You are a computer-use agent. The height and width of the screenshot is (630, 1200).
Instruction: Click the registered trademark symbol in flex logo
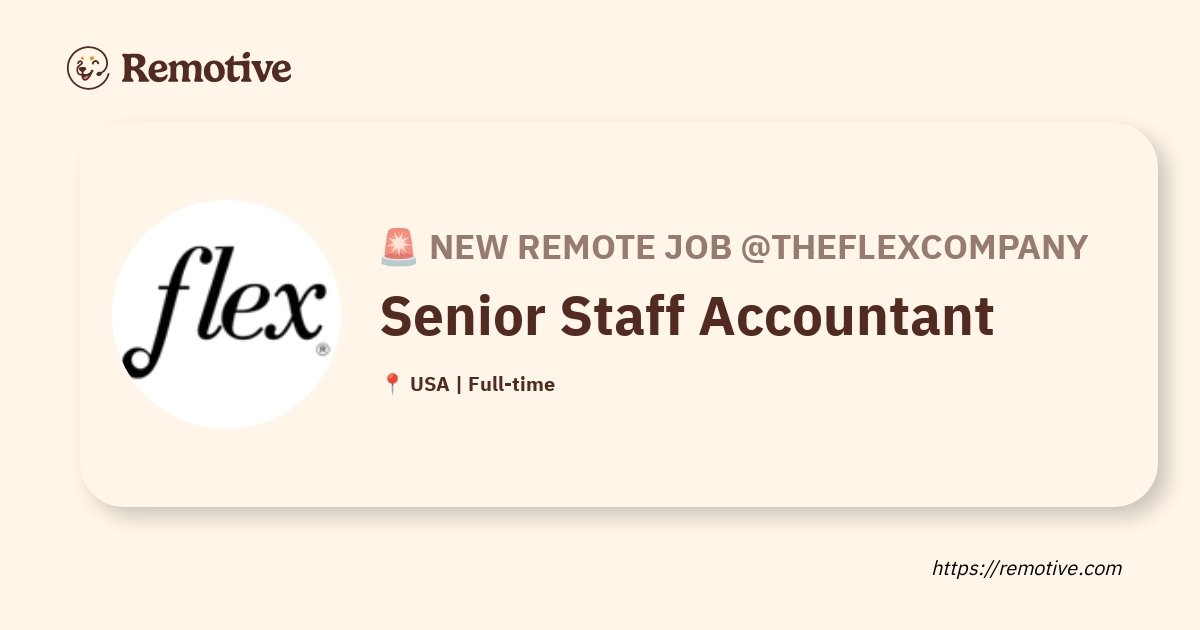322,350
